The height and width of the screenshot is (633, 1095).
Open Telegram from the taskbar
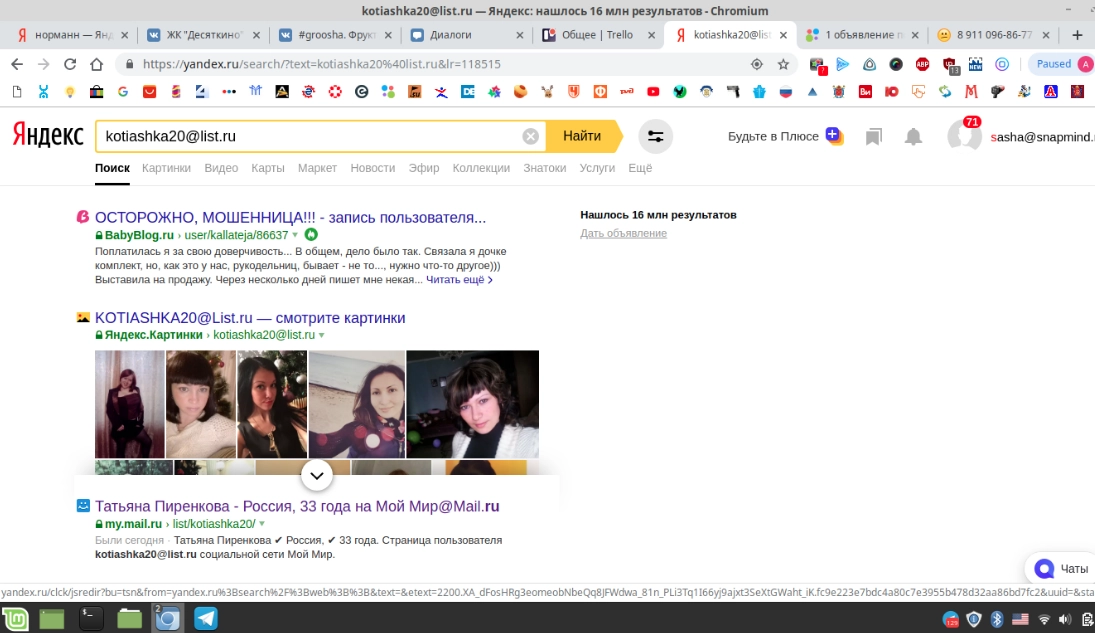pos(206,619)
